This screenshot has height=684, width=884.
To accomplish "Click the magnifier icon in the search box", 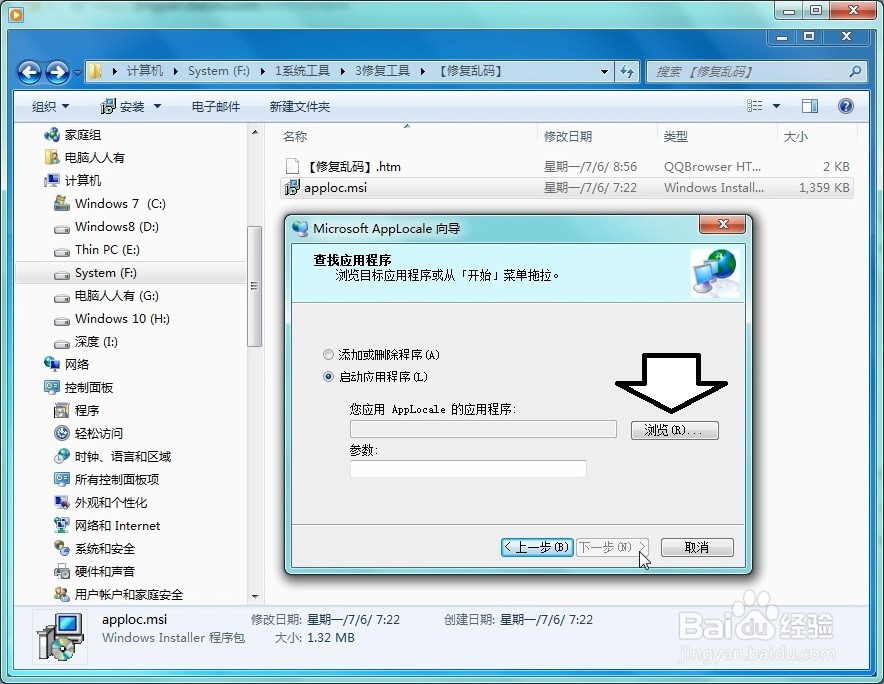I will coord(855,72).
